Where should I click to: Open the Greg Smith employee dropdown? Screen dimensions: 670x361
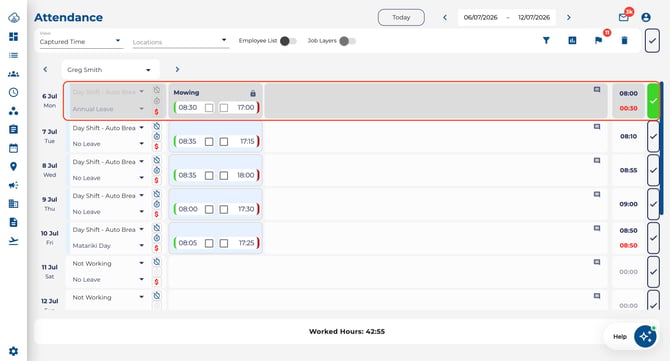pyautogui.click(x=110, y=70)
